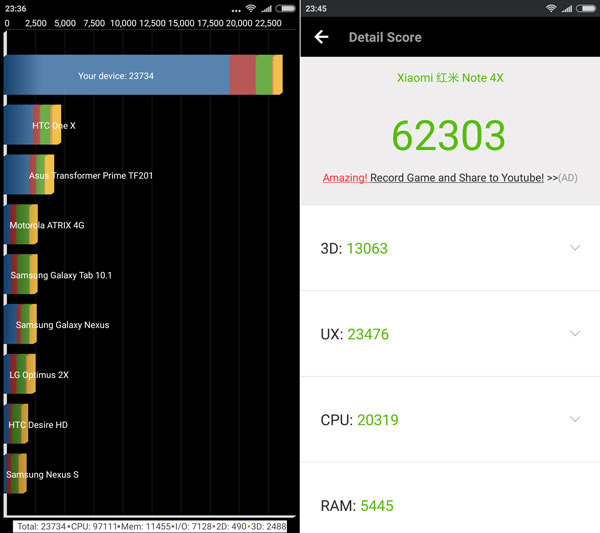Click the 10,000 axis label
Image resolution: width=600 pixels, height=533 pixels.
(123, 23)
